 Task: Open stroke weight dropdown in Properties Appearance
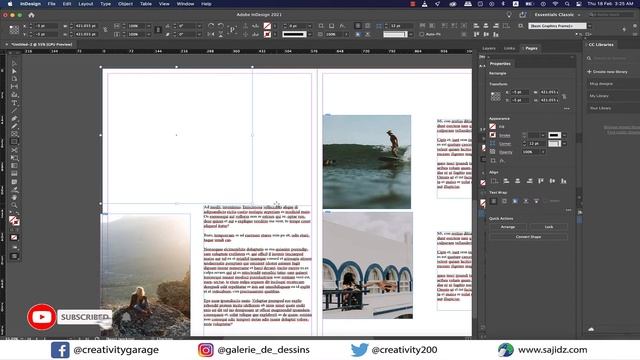pos(543,135)
